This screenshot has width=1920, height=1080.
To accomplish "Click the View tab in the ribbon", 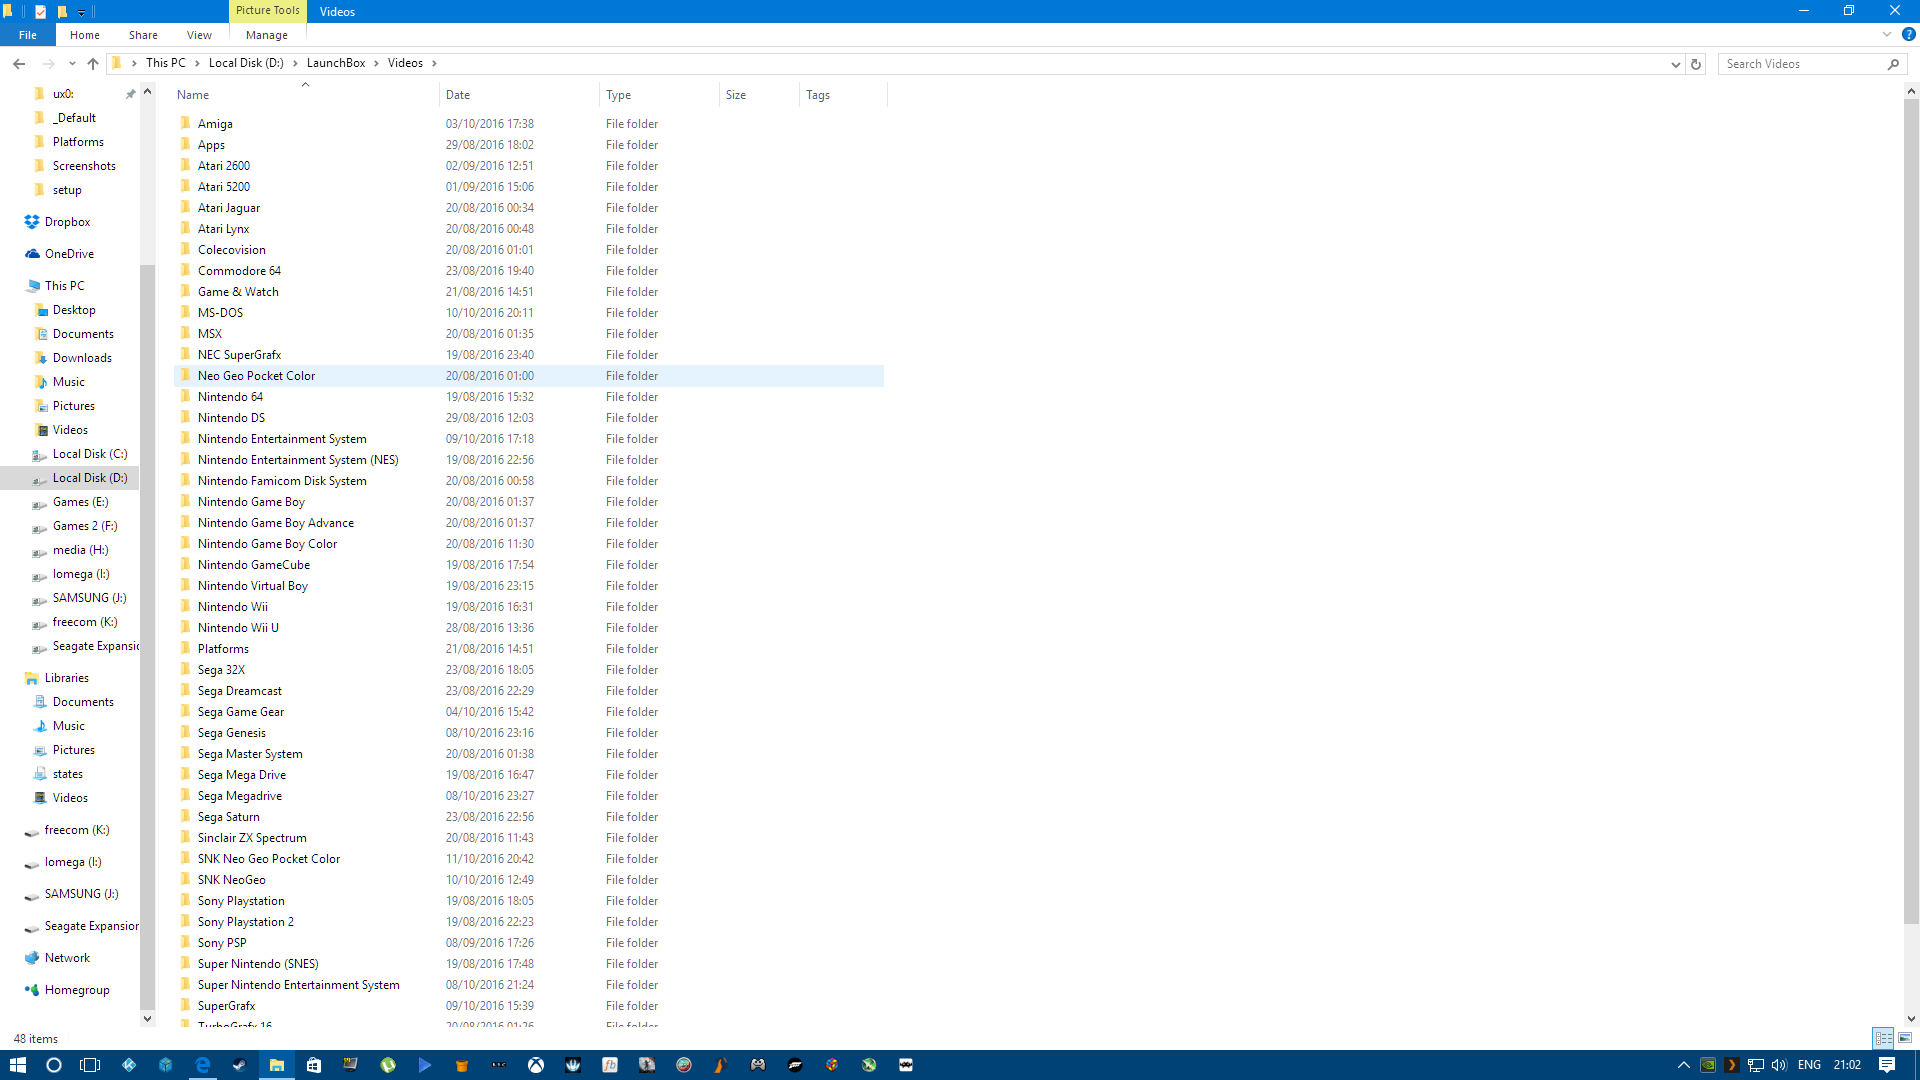I will (x=199, y=34).
